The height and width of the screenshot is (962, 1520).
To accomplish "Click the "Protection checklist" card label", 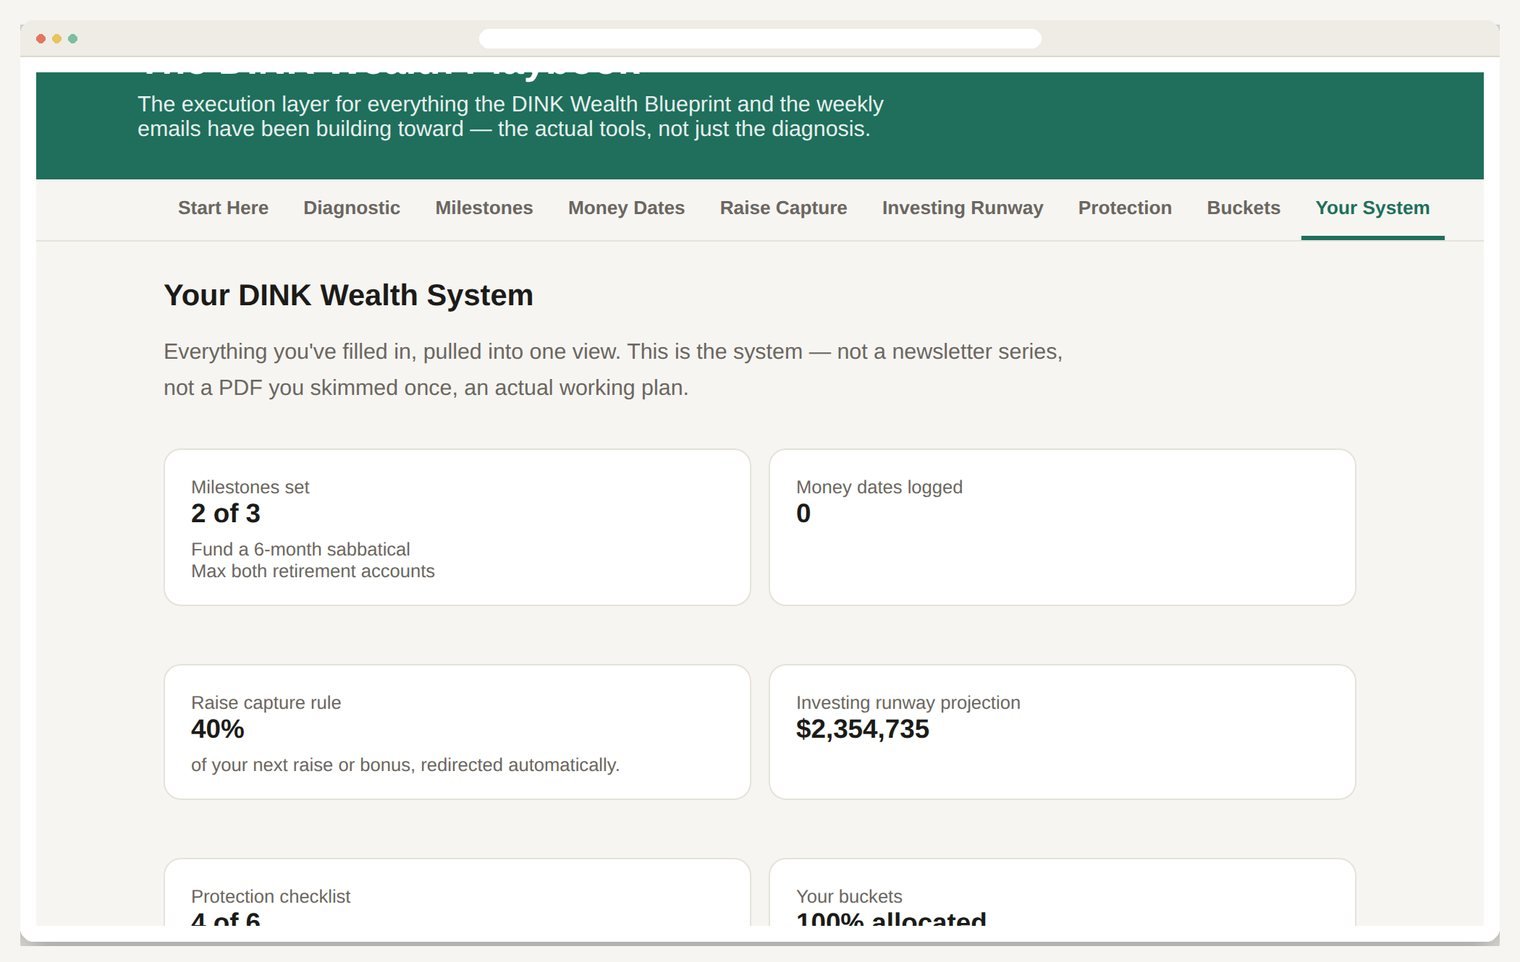I will pyautogui.click(x=271, y=897).
